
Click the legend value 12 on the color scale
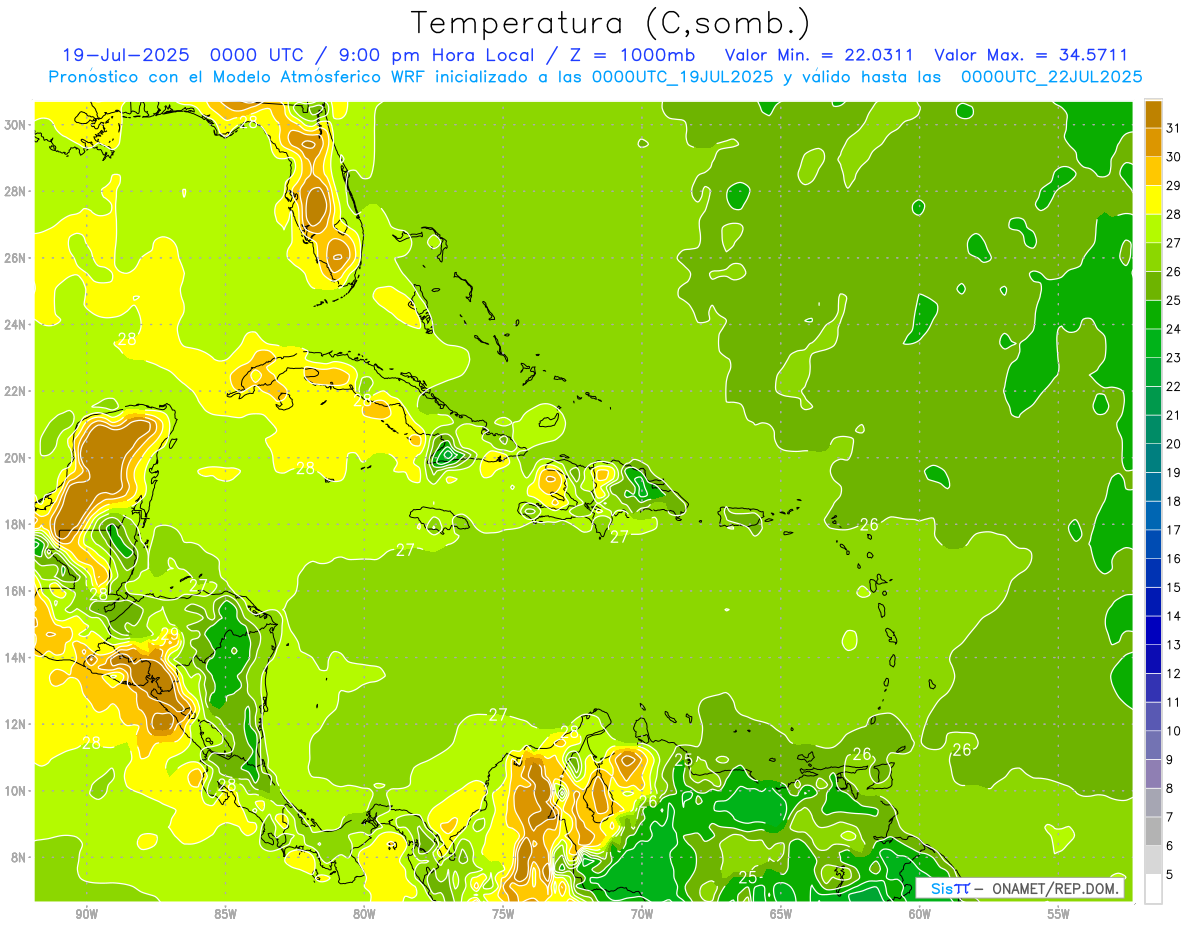click(x=1174, y=674)
